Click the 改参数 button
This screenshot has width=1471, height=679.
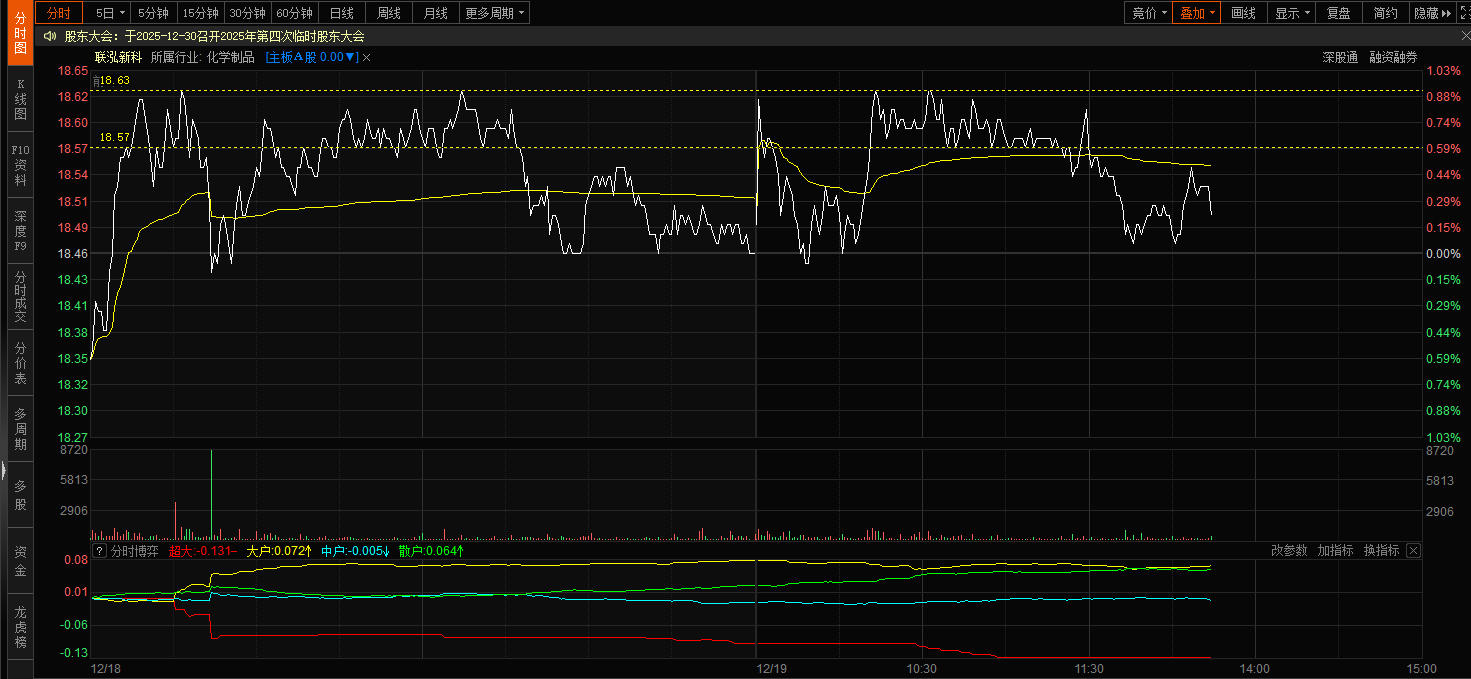click(x=1289, y=551)
